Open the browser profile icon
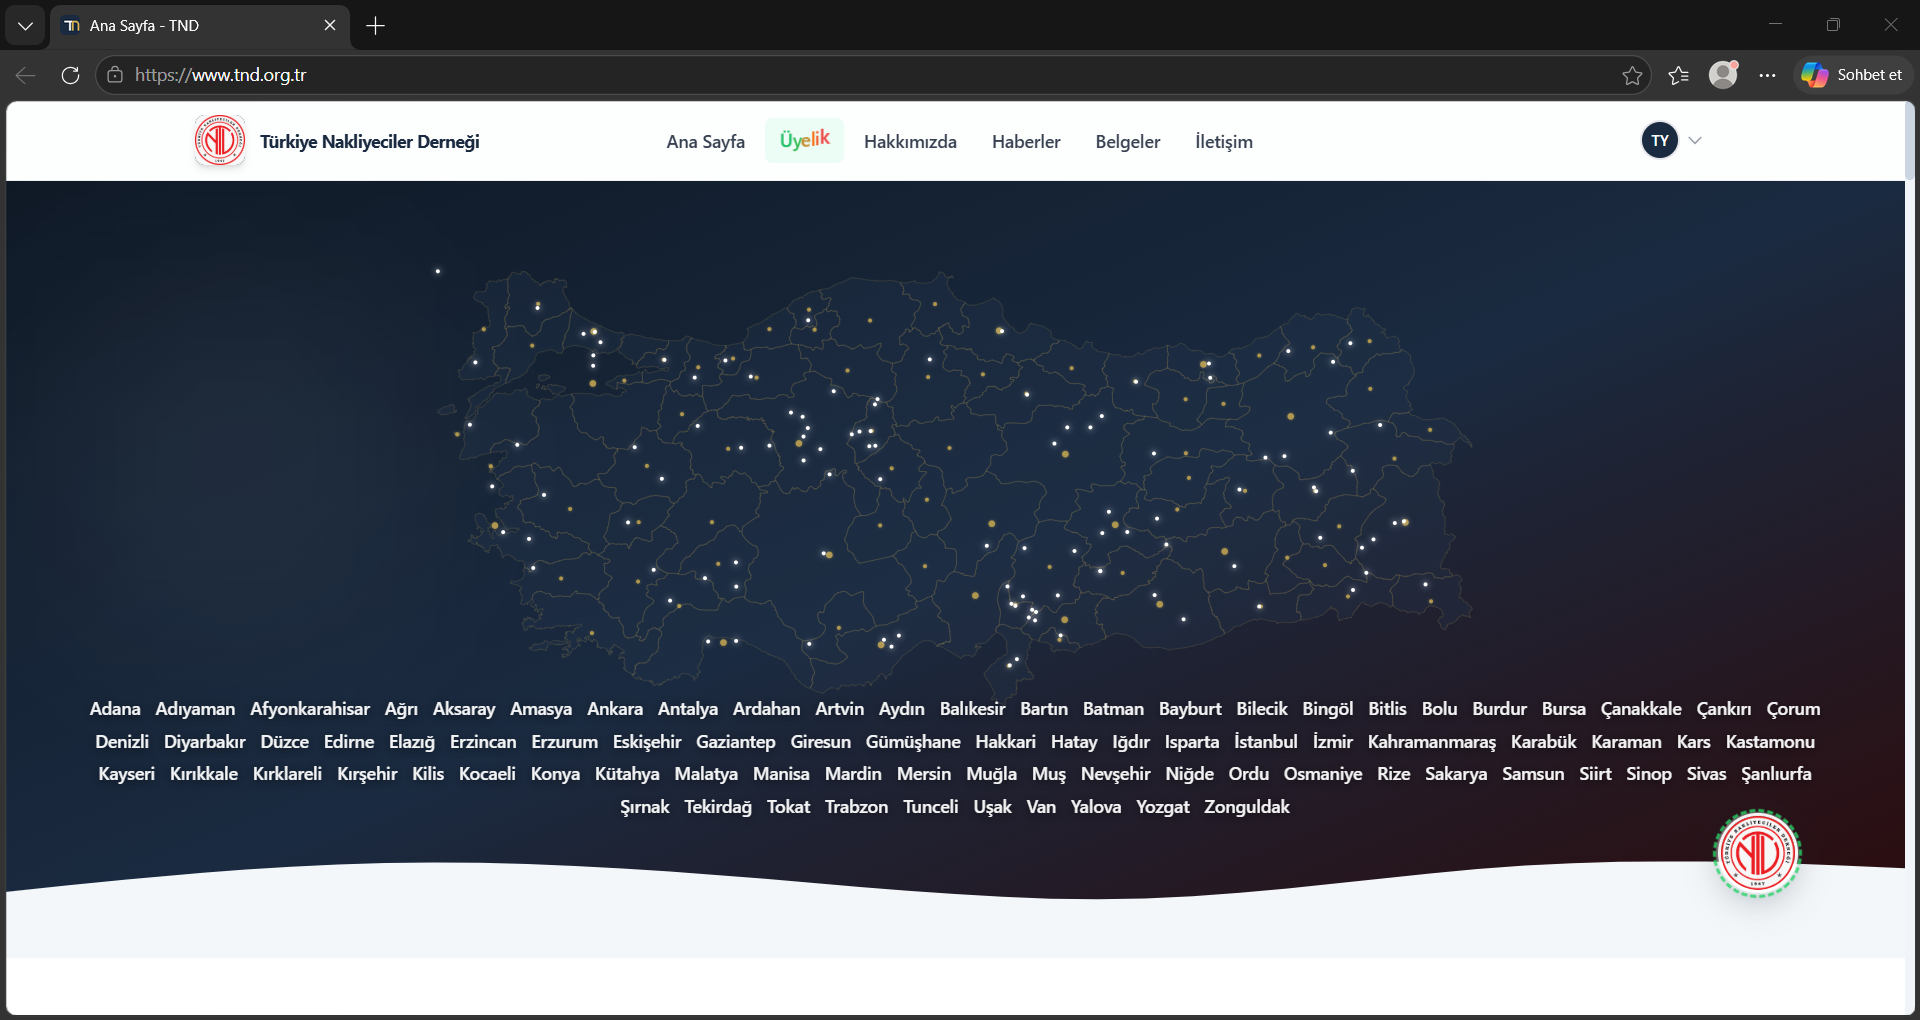1920x1020 pixels. click(x=1723, y=75)
